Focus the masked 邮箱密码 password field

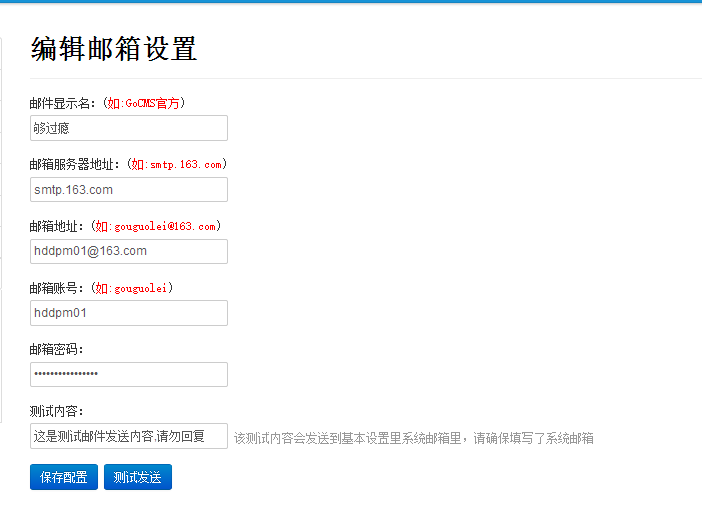coord(129,374)
